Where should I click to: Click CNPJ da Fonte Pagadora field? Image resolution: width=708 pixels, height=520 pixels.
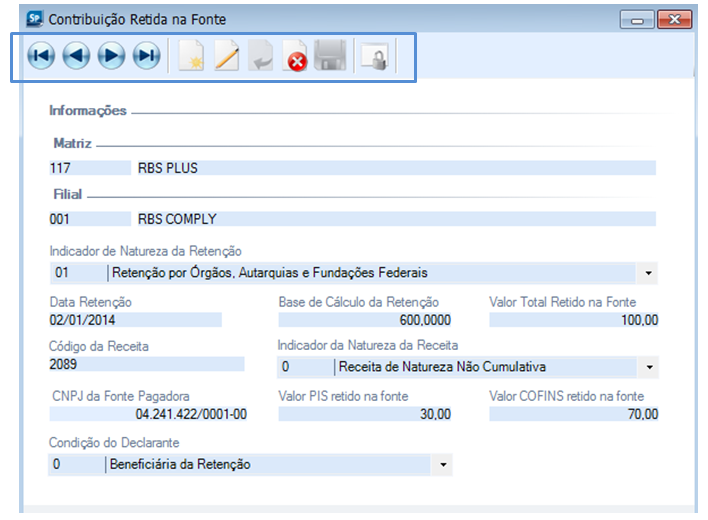pyautogui.click(x=149, y=414)
